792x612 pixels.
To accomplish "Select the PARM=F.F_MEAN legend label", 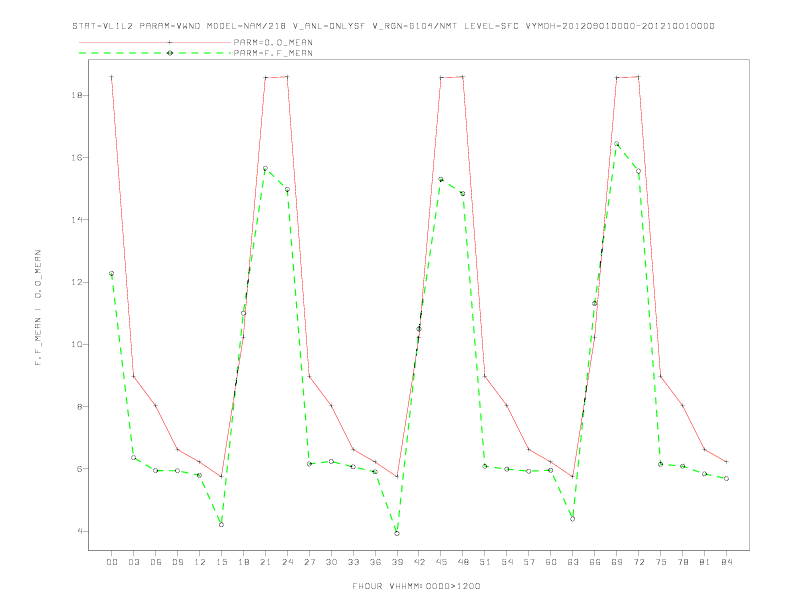I will 273,53.
